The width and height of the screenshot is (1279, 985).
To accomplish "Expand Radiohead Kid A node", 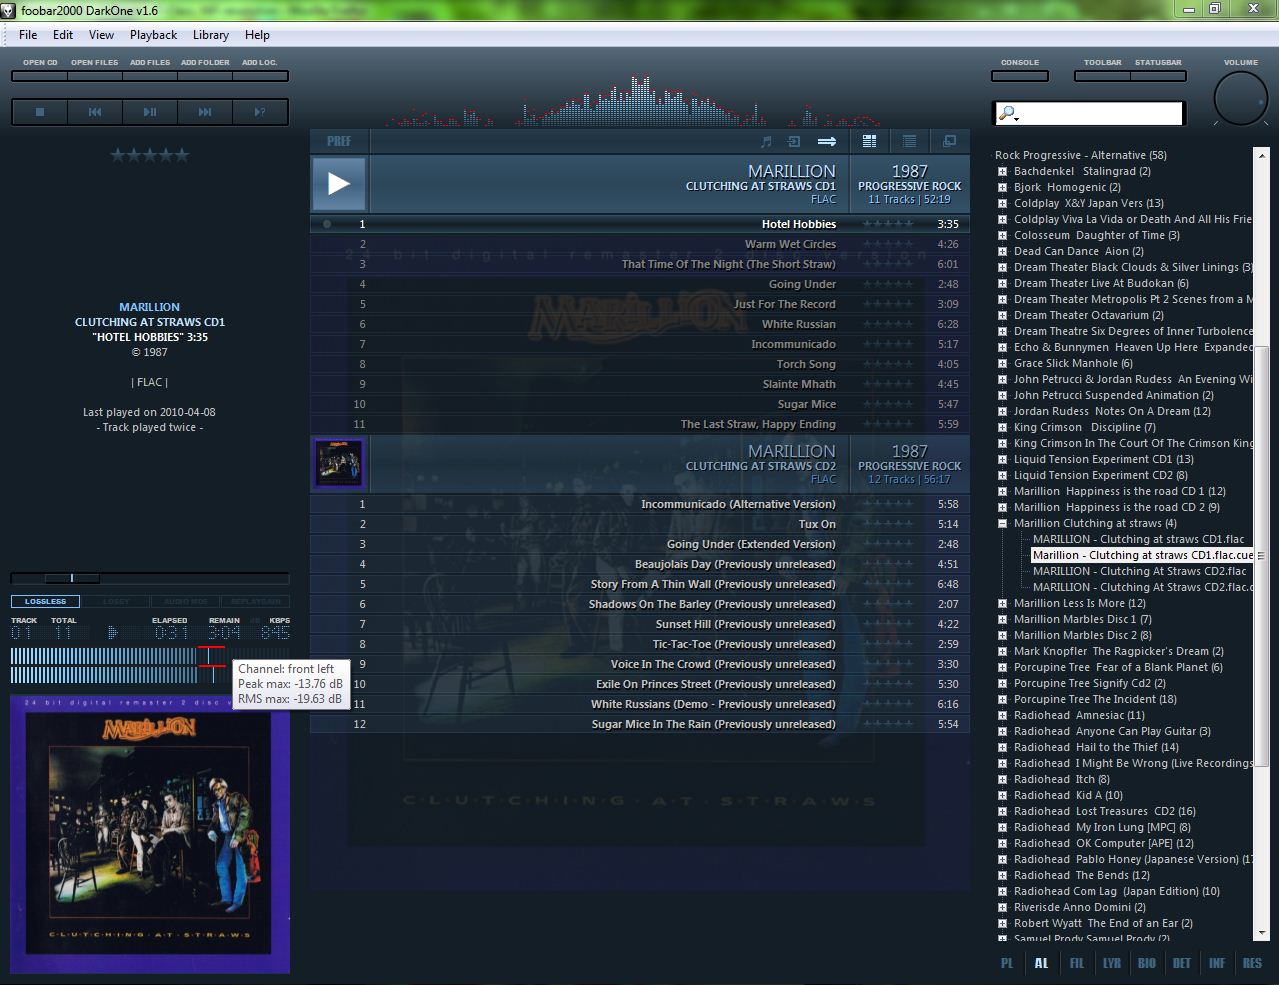I will pos(1002,795).
